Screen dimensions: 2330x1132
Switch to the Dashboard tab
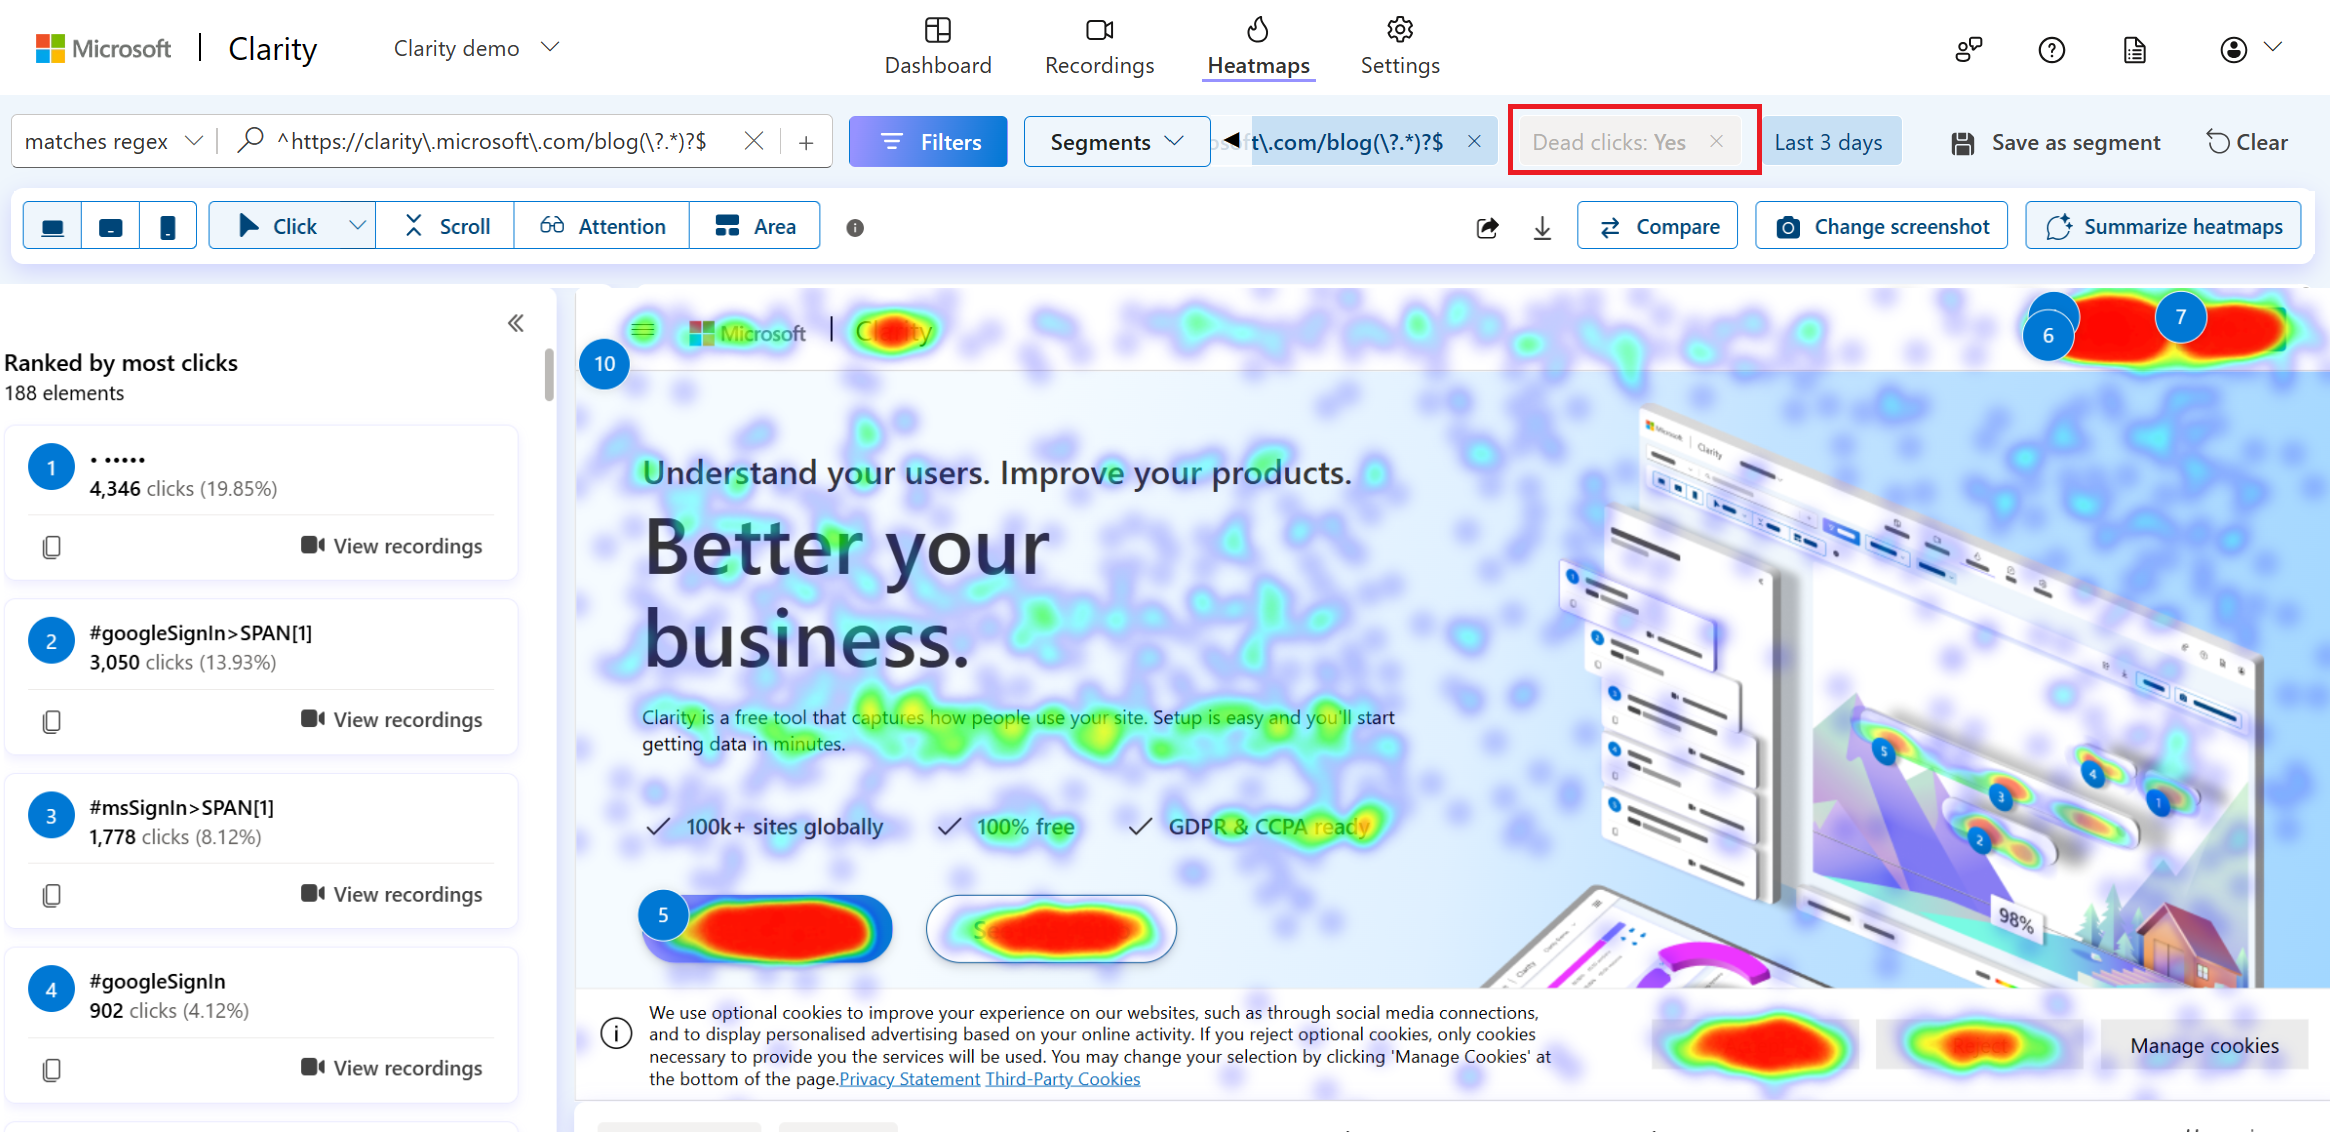coord(938,47)
